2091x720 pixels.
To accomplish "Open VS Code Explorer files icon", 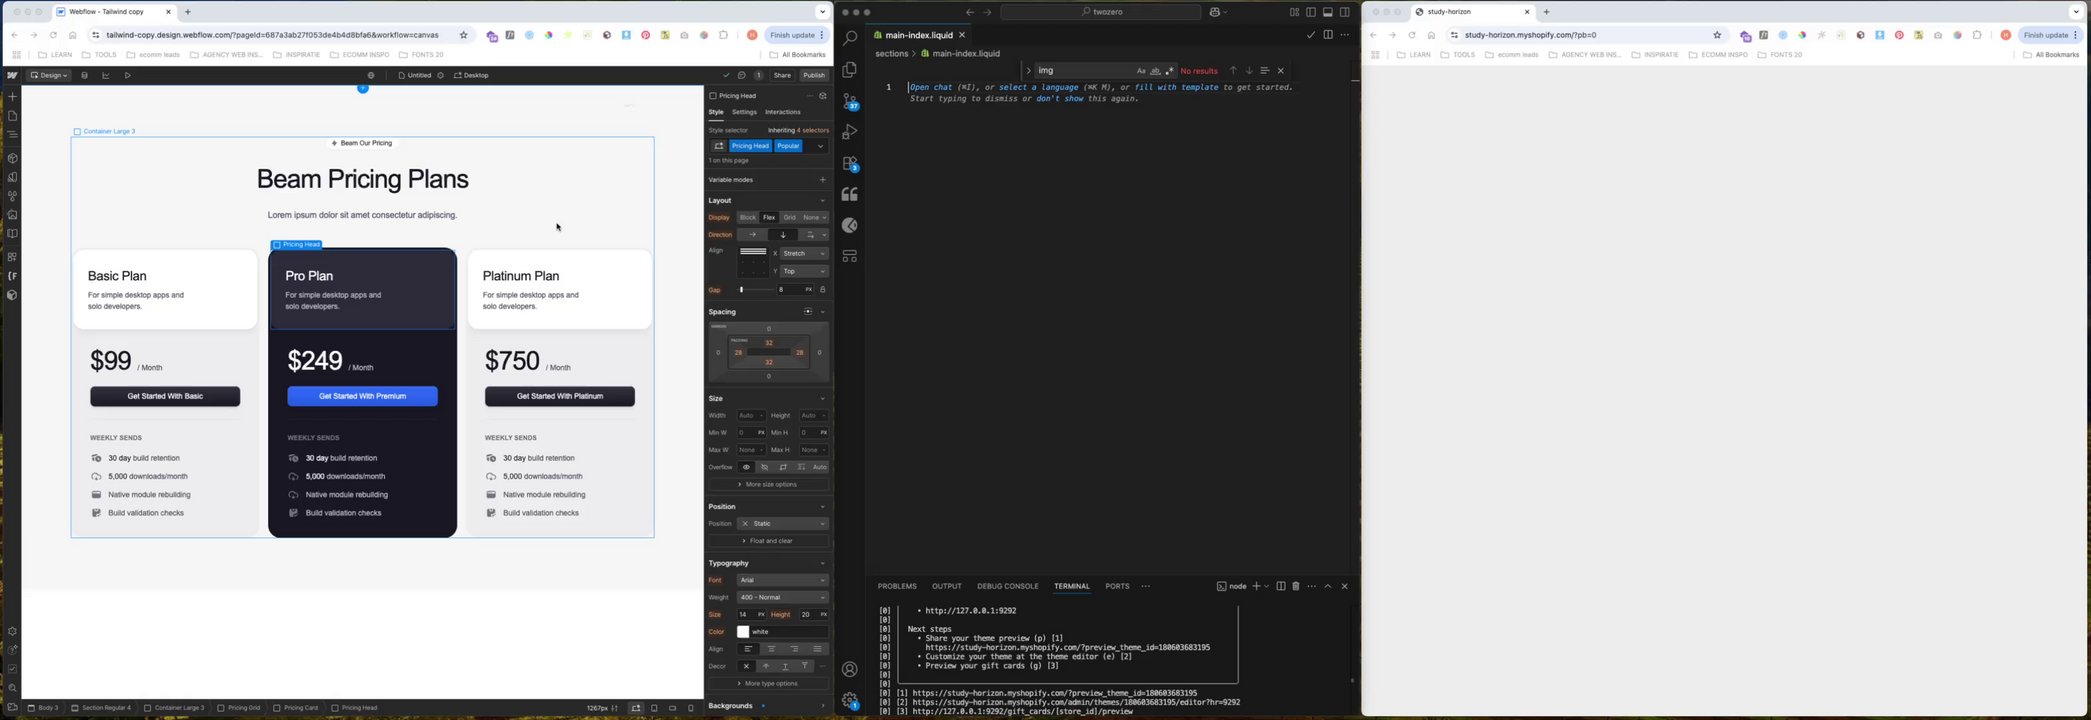I will tap(849, 70).
